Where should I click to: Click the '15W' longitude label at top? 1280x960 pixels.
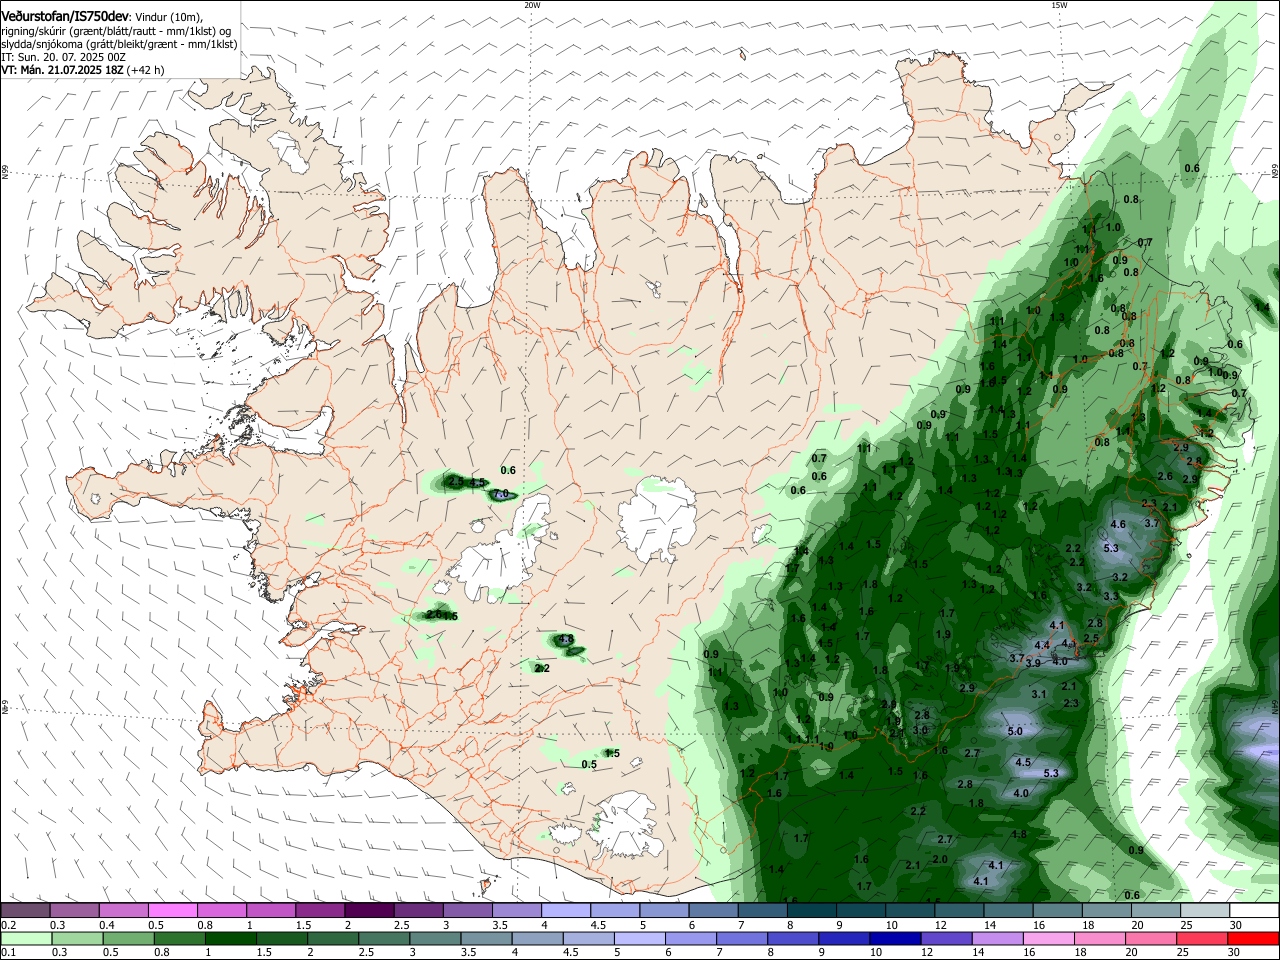click(x=1059, y=5)
